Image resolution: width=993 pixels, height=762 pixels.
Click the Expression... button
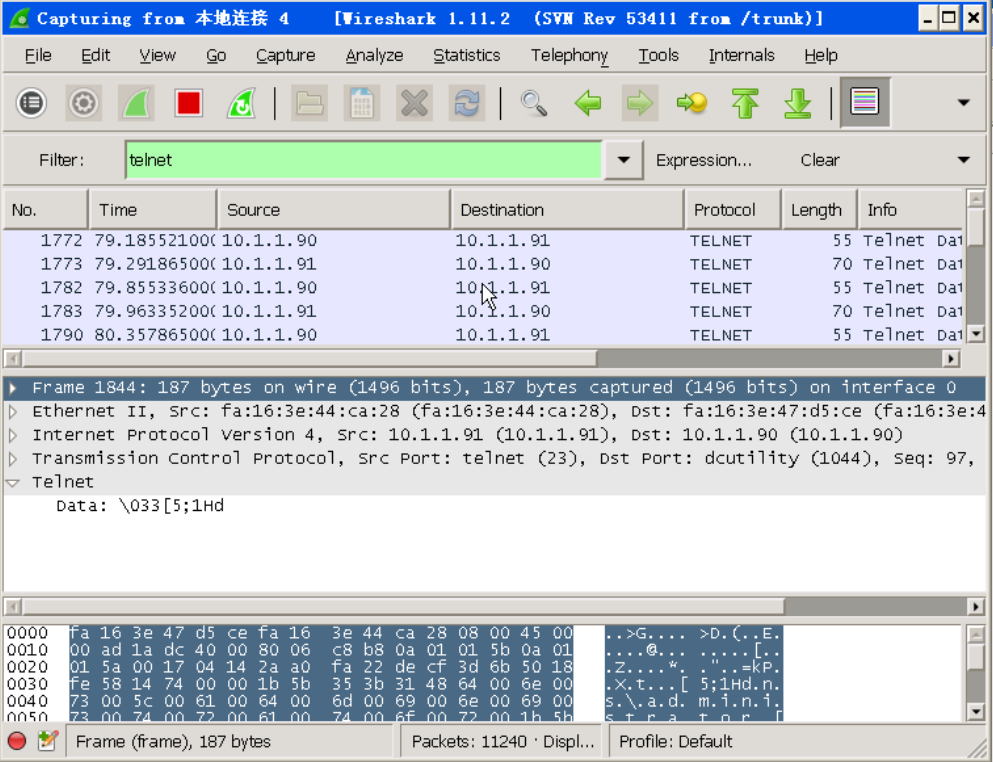[x=704, y=160]
